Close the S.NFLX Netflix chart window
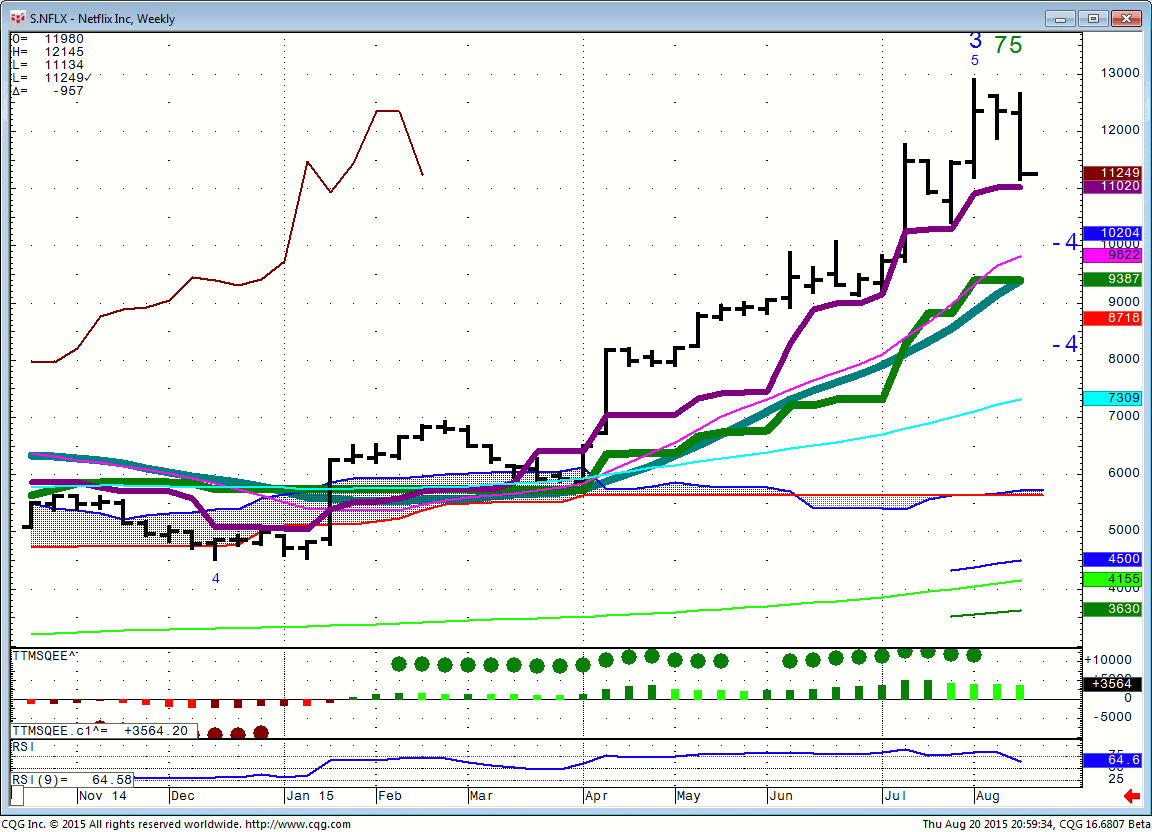 [x=1125, y=18]
